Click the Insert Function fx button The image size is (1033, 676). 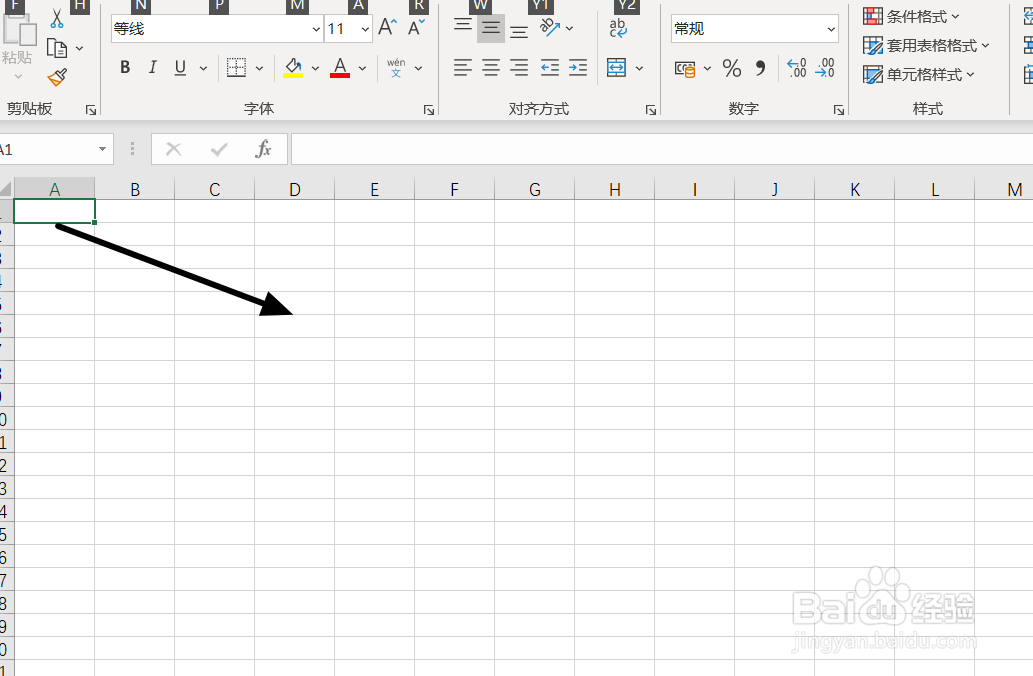tap(263, 150)
